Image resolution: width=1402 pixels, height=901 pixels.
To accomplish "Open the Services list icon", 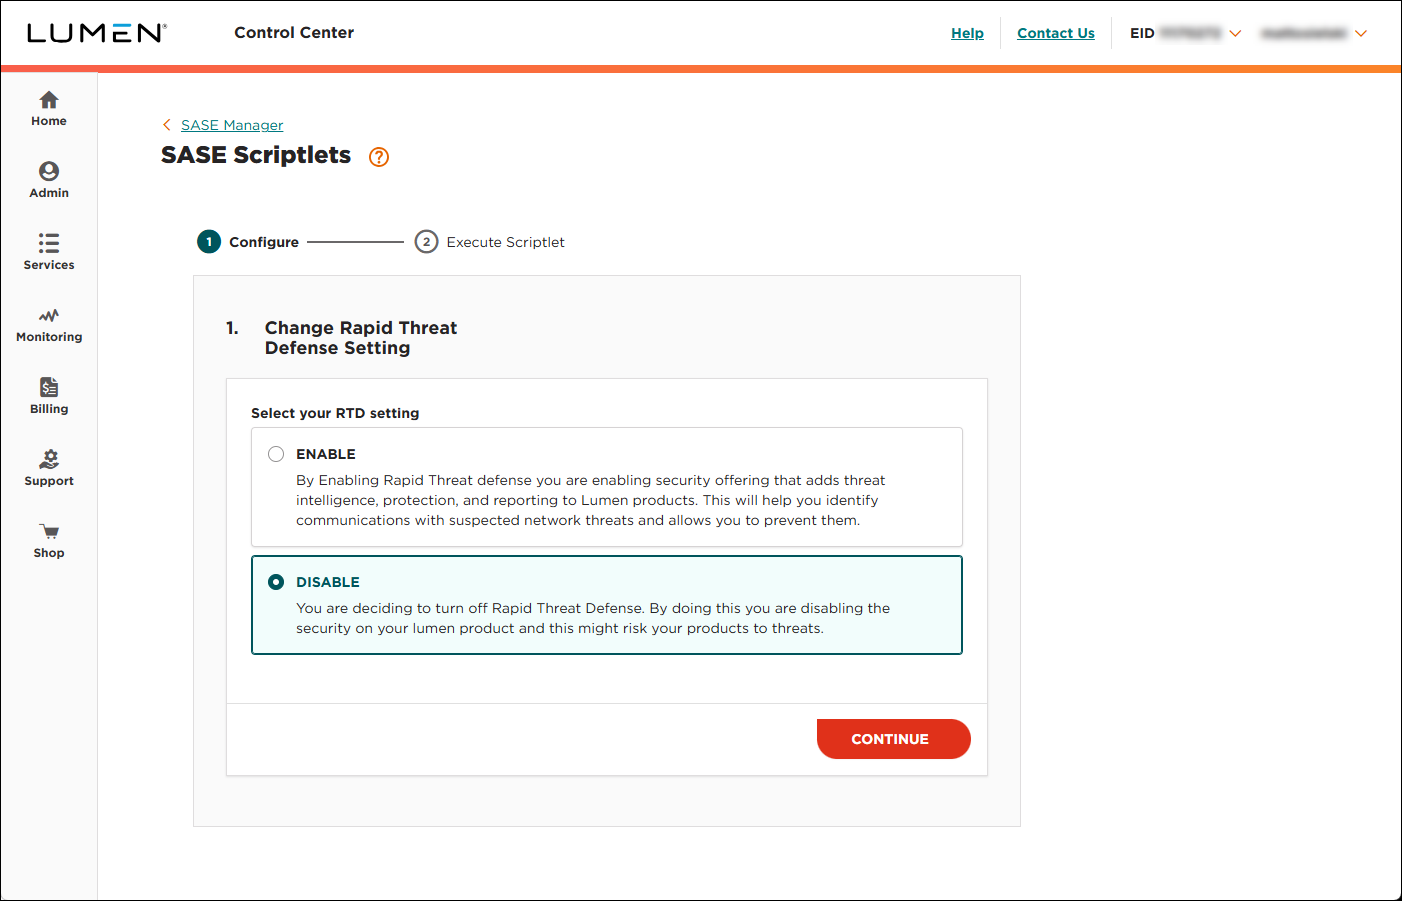I will [x=49, y=243].
